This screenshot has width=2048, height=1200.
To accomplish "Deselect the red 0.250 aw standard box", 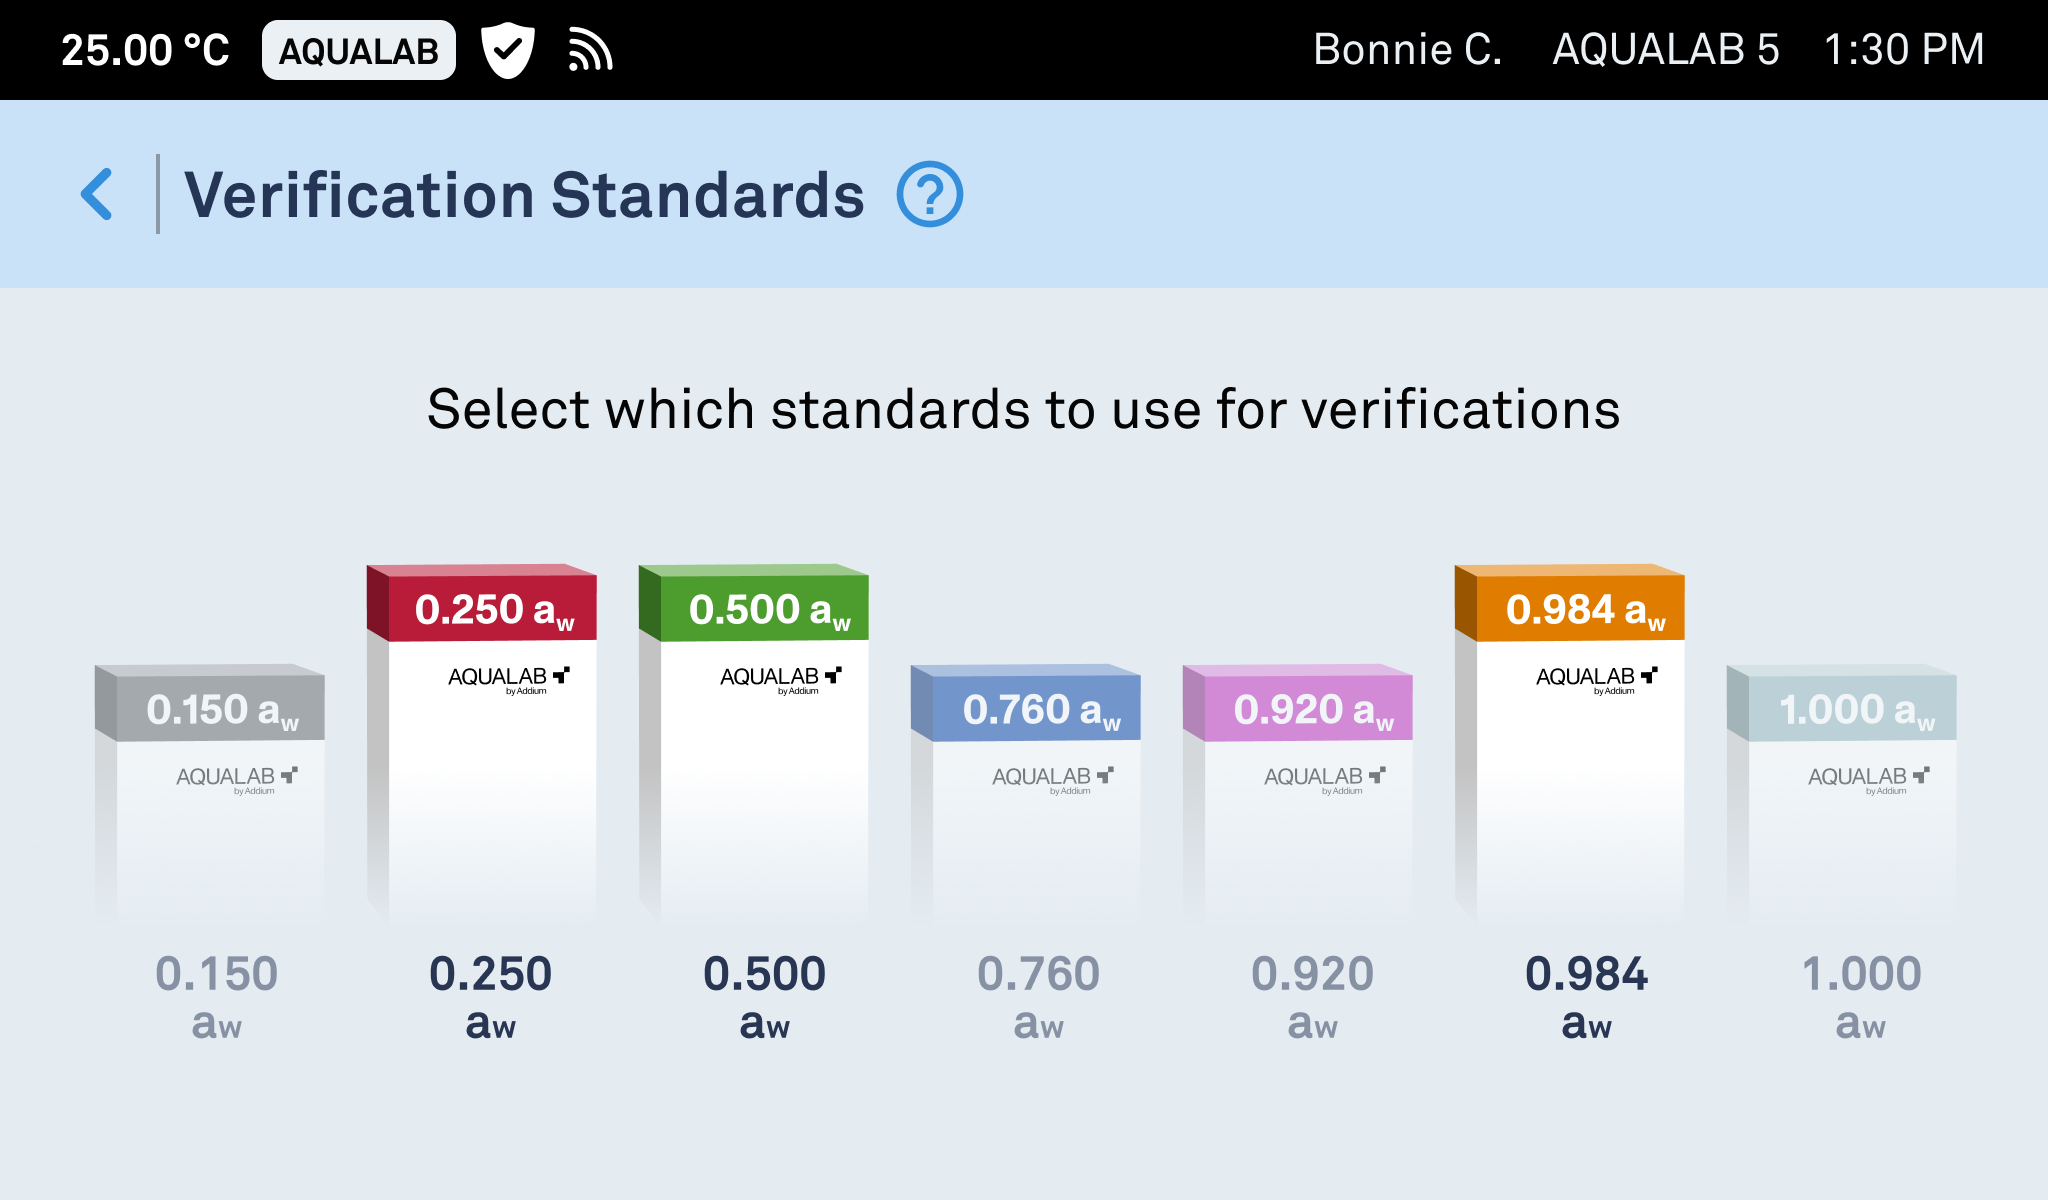I will click(482, 742).
